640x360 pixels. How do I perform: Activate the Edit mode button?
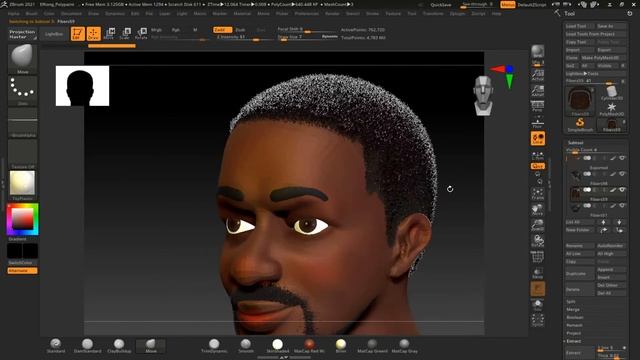pyautogui.click(x=77, y=33)
